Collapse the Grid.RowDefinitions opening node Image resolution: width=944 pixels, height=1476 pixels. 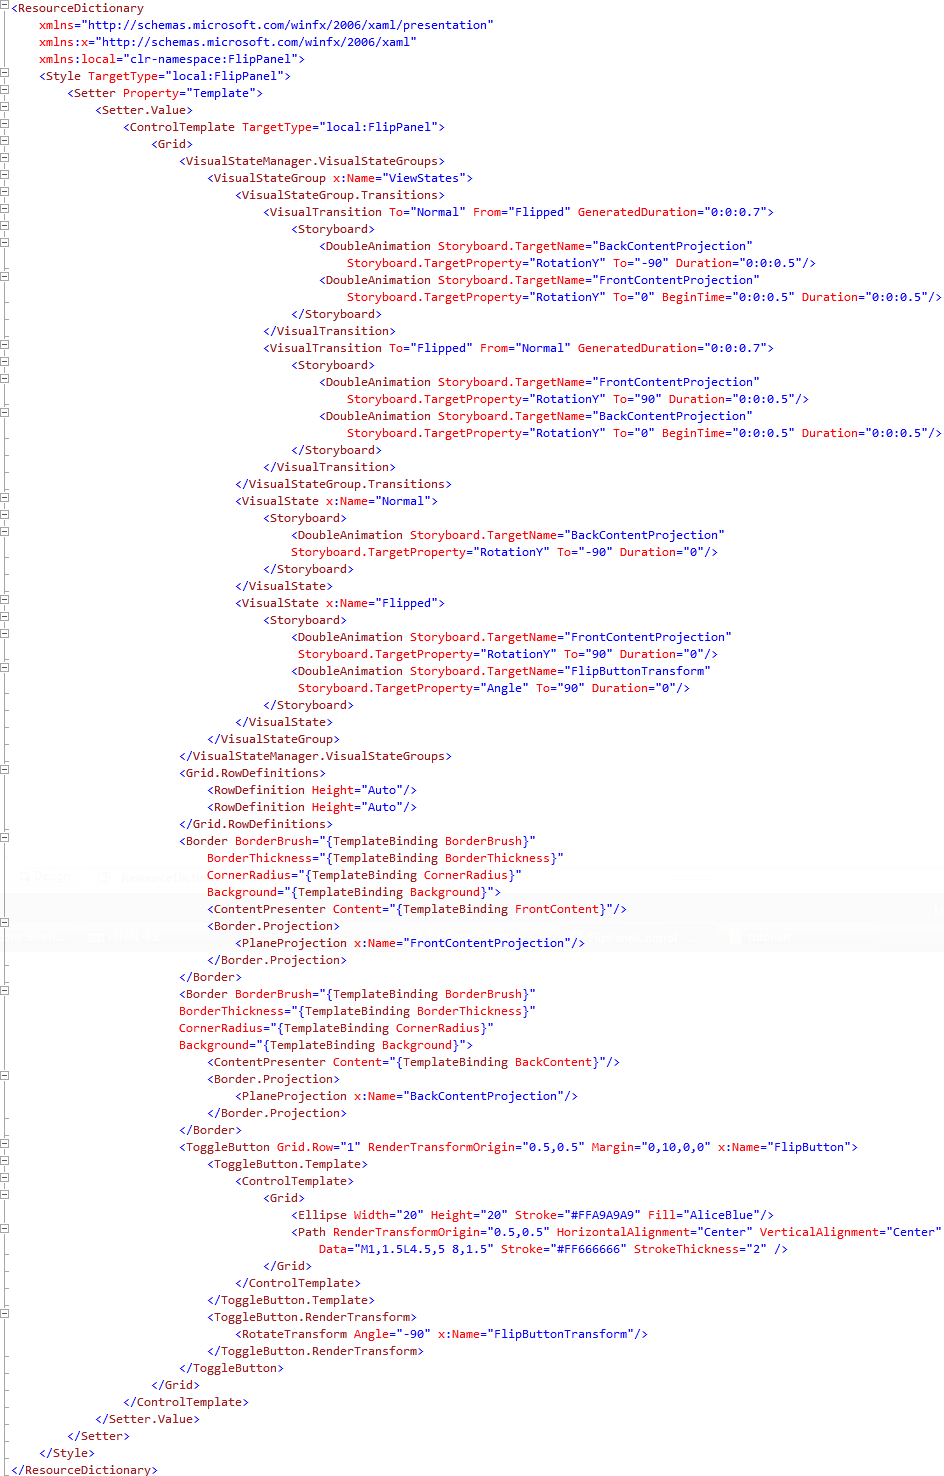pyautogui.click(x=5, y=770)
